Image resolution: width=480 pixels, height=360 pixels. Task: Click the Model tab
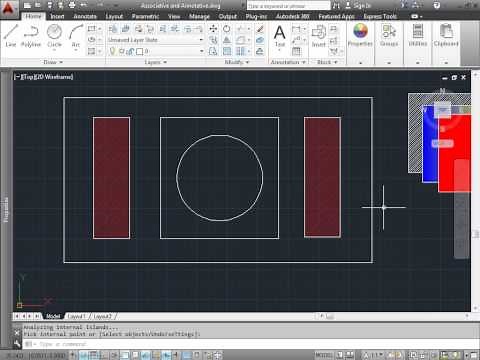click(53, 316)
